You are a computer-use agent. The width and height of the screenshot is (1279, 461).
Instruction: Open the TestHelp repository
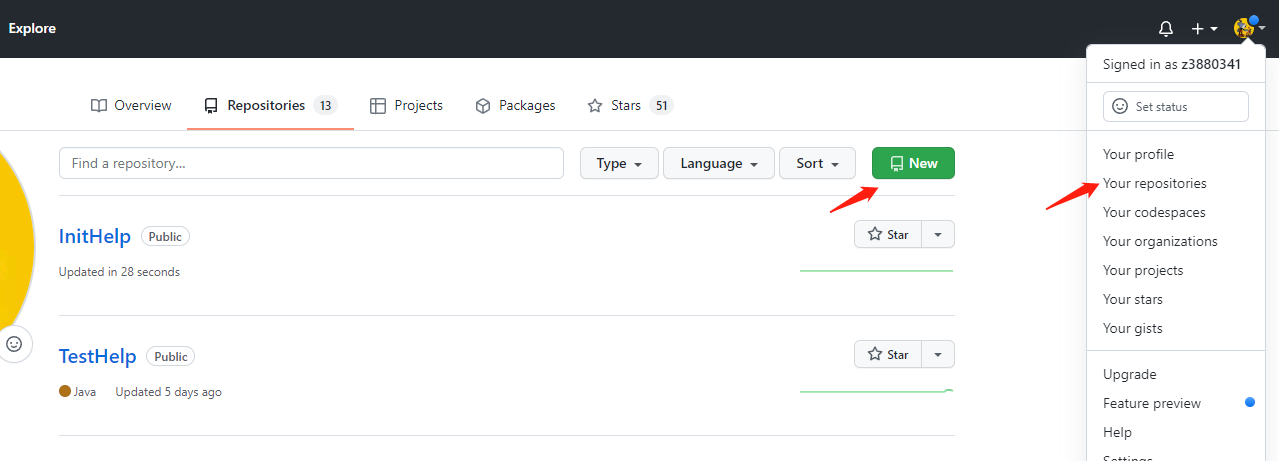tap(98, 356)
